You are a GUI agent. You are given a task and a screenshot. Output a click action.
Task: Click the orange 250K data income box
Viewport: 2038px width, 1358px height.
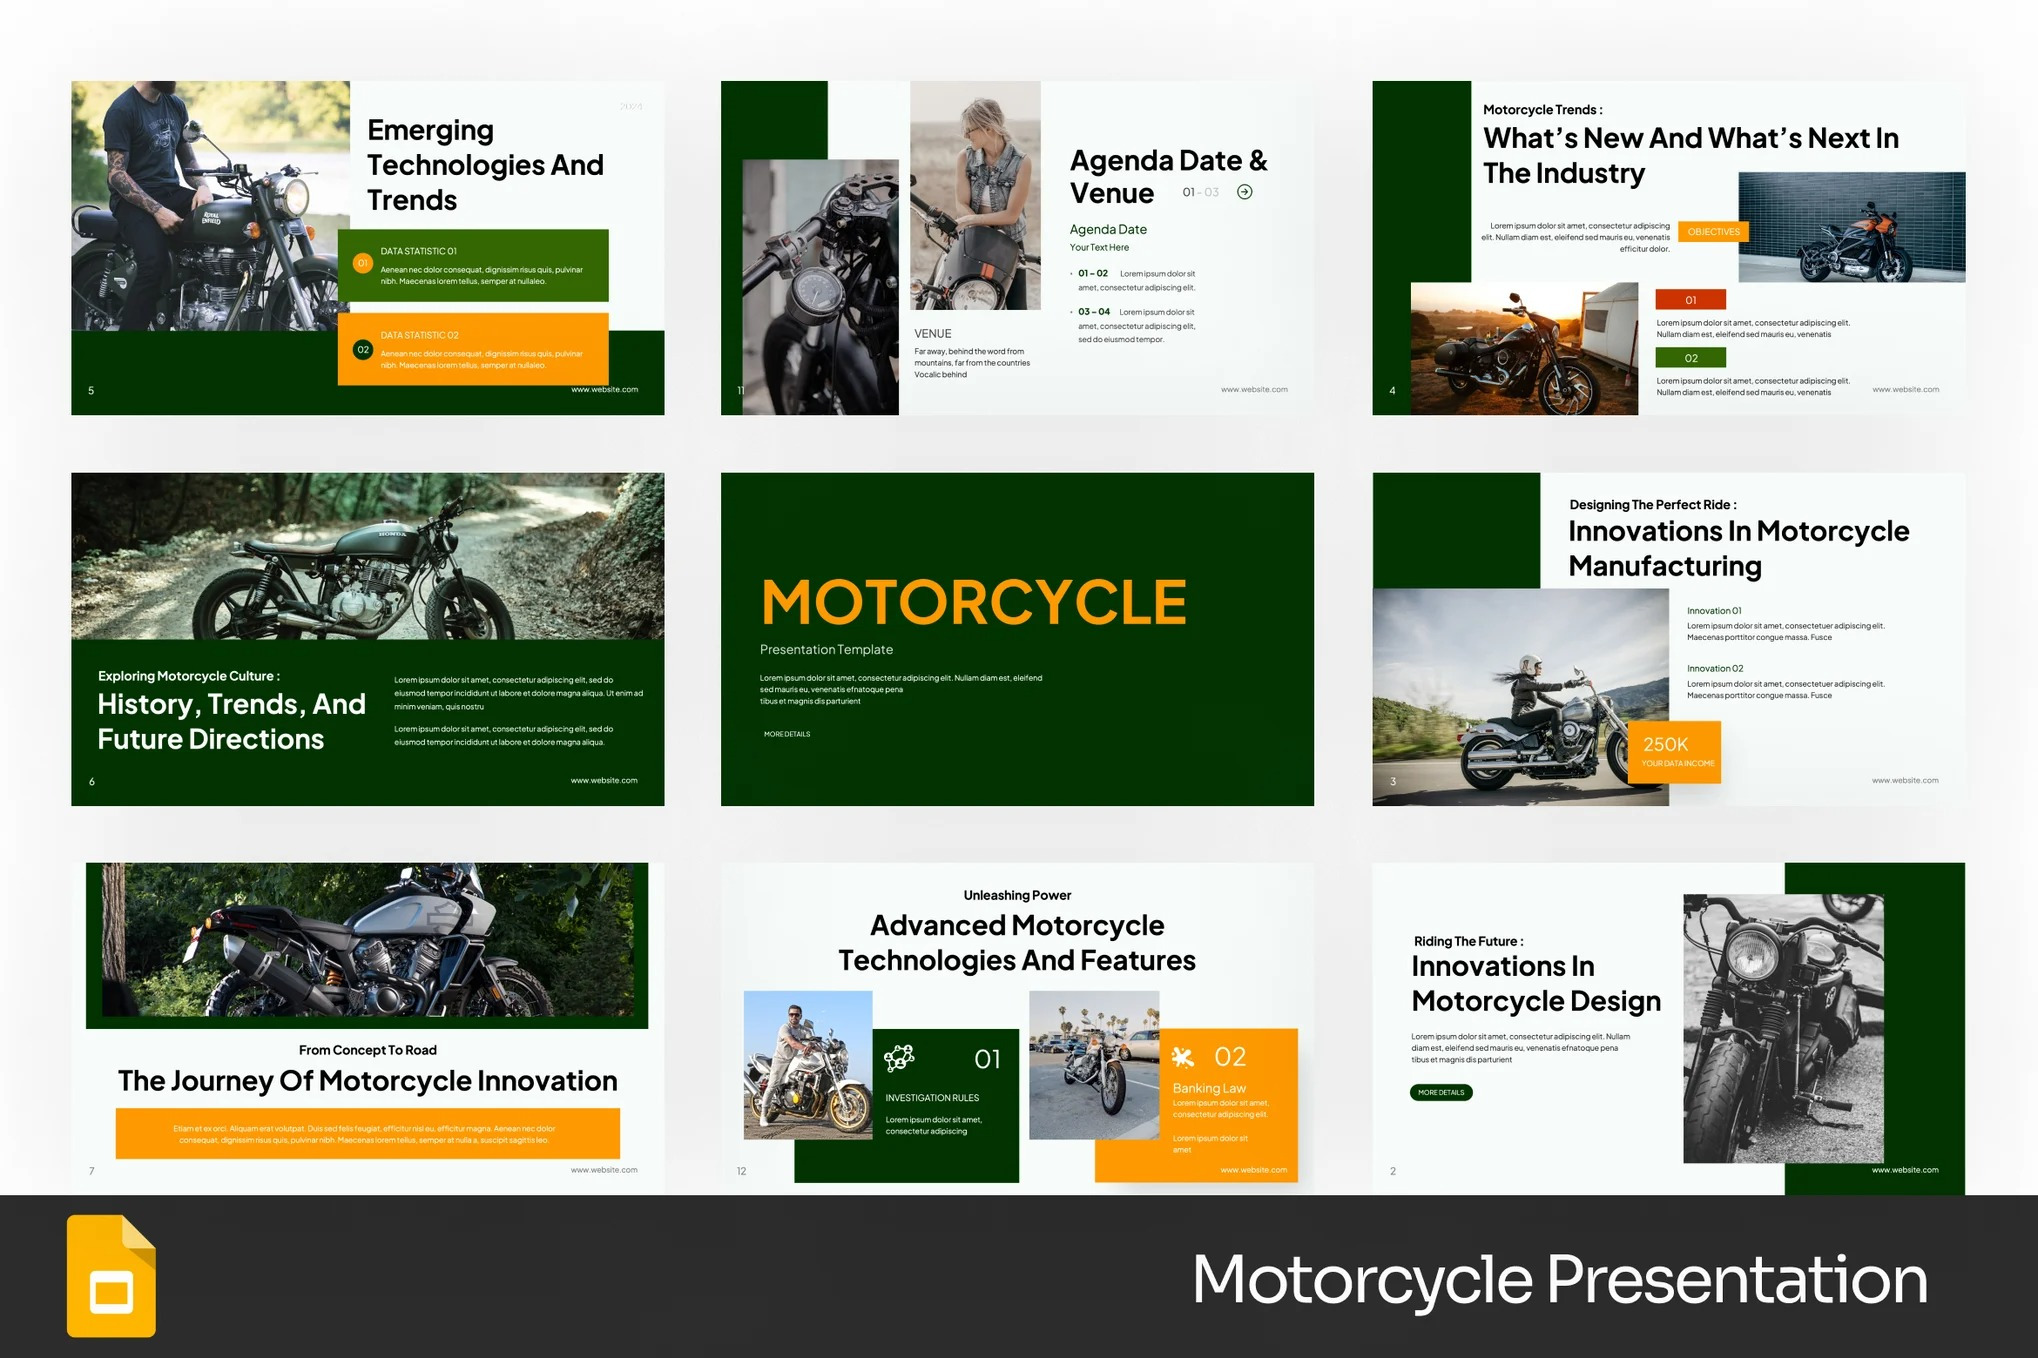pos(1675,751)
